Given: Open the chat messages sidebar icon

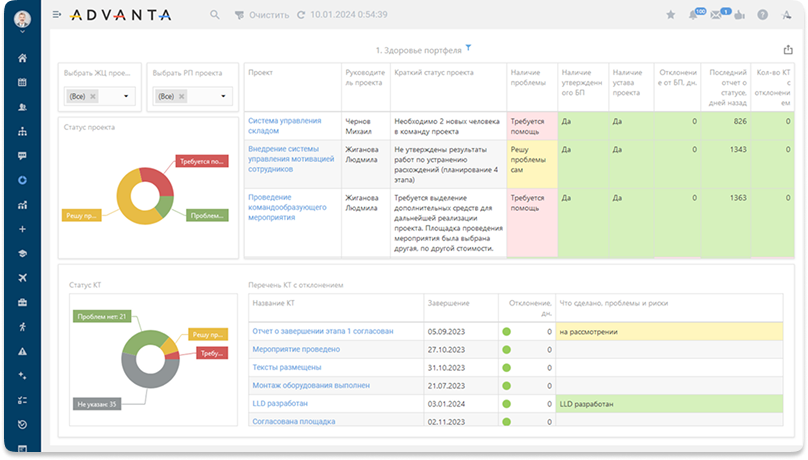Looking at the screenshot, I should (22, 156).
